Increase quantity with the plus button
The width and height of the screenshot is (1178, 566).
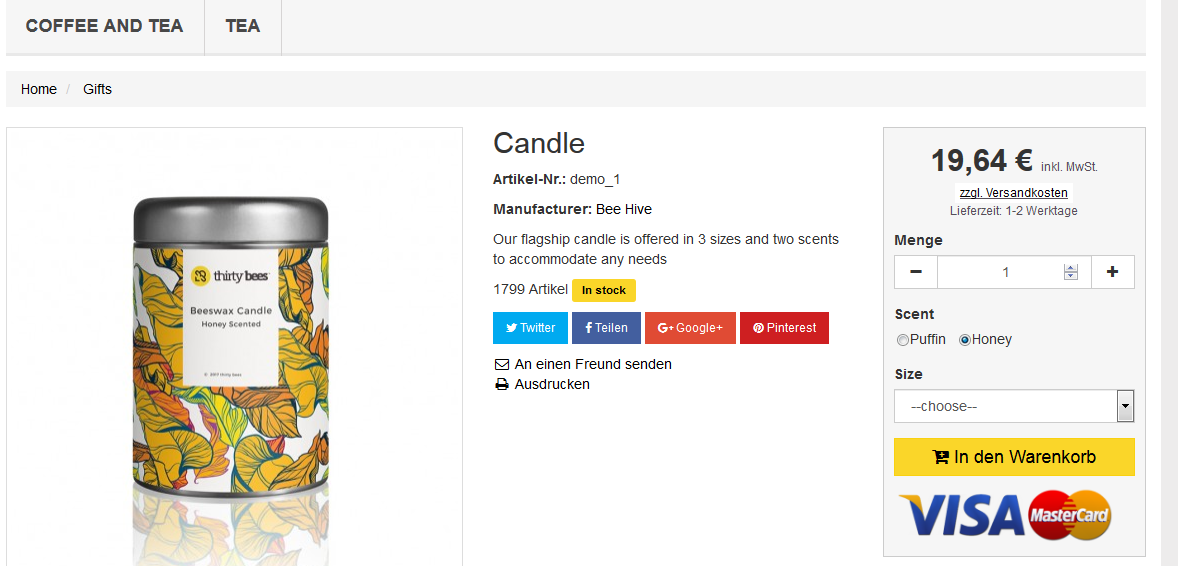click(1112, 272)
